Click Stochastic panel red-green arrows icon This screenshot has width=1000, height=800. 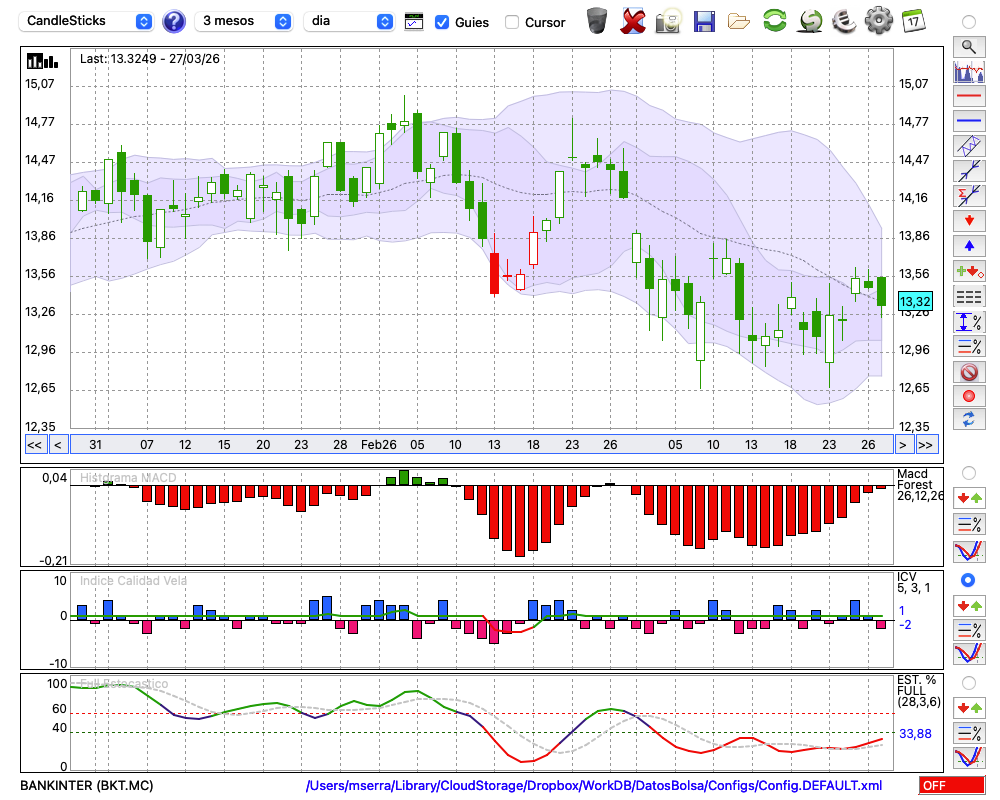point(969,707)
